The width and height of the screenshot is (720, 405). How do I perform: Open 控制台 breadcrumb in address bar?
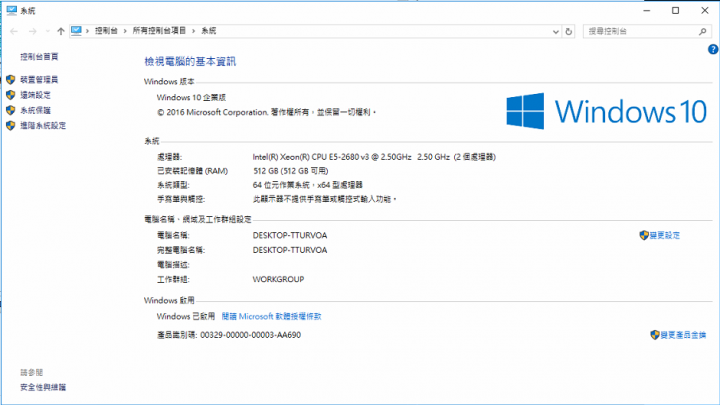pyautogui.click(x=106, y=31)
